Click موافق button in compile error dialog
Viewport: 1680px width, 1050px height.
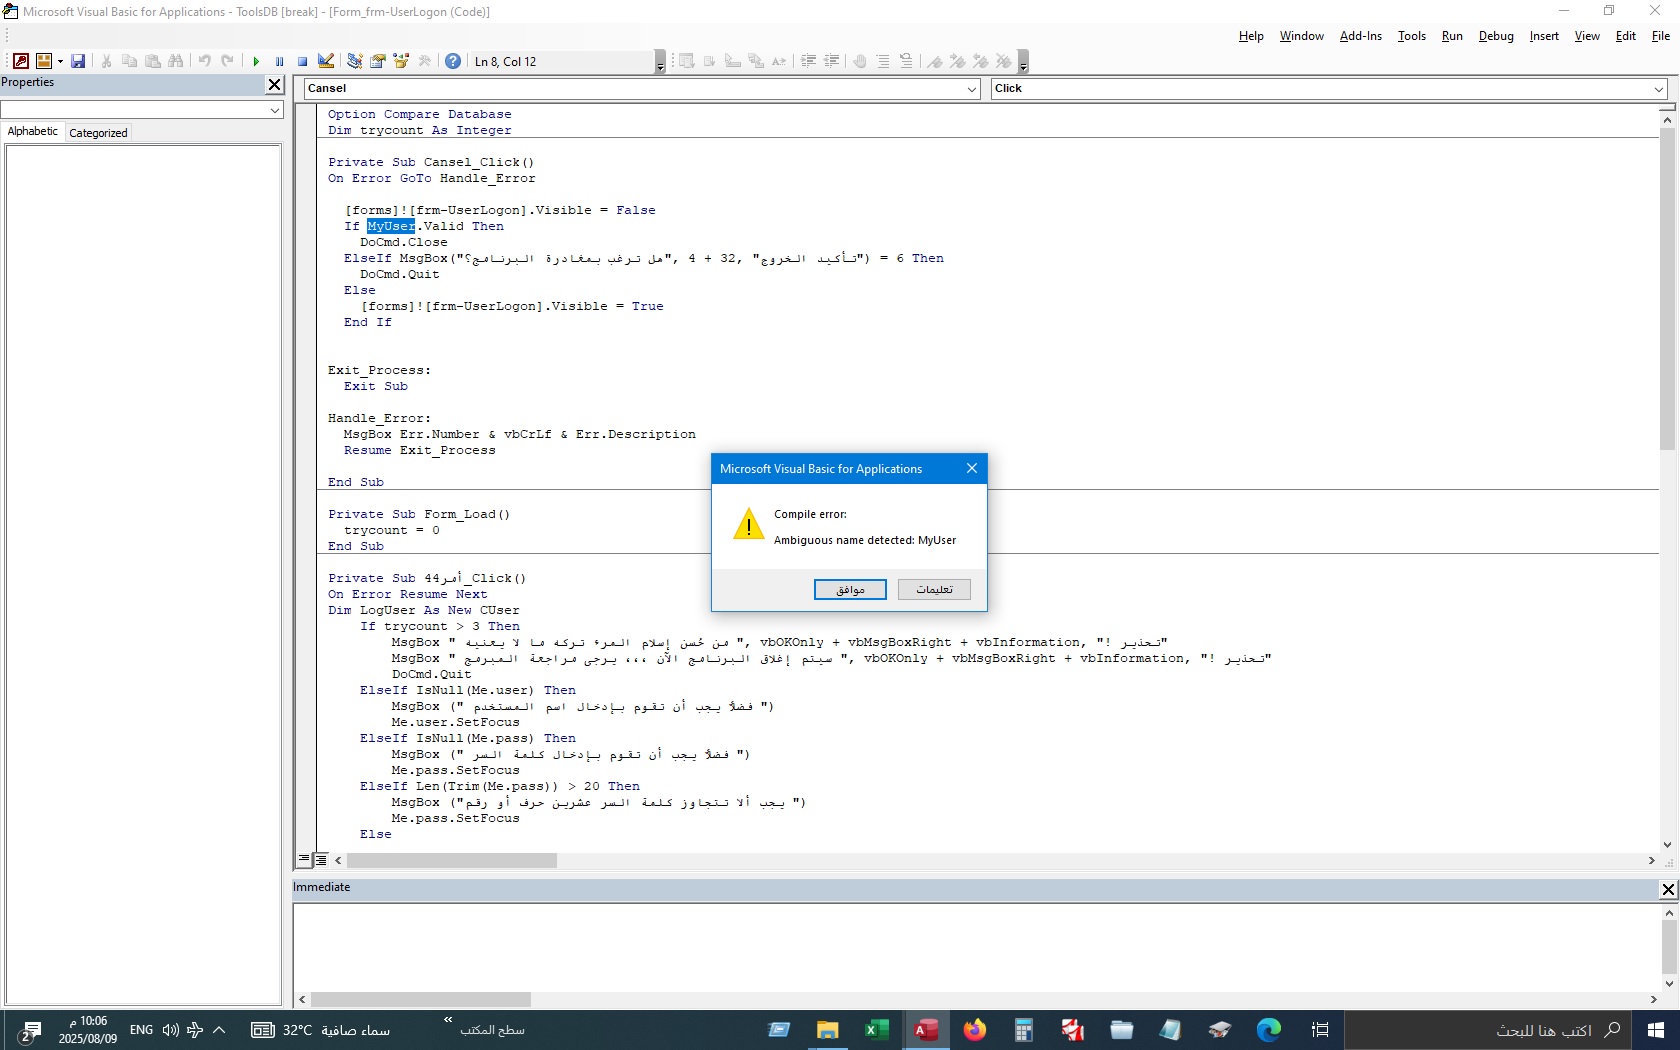coord(850,589)
